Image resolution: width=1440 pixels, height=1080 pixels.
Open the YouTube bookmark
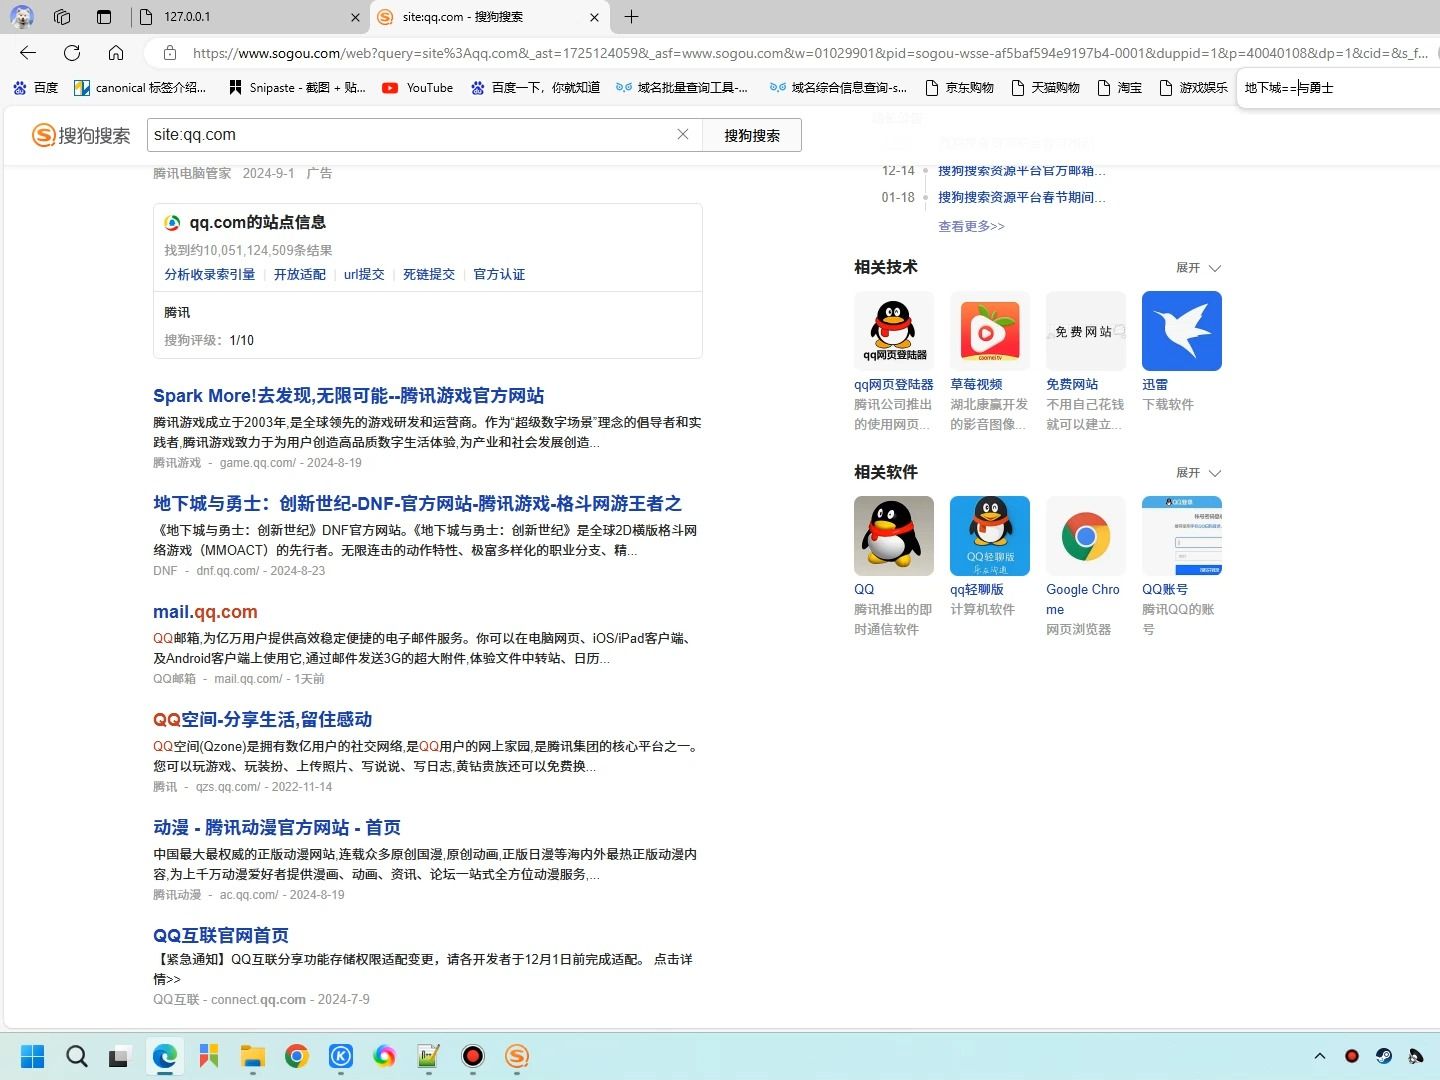(x=418, y=88)
